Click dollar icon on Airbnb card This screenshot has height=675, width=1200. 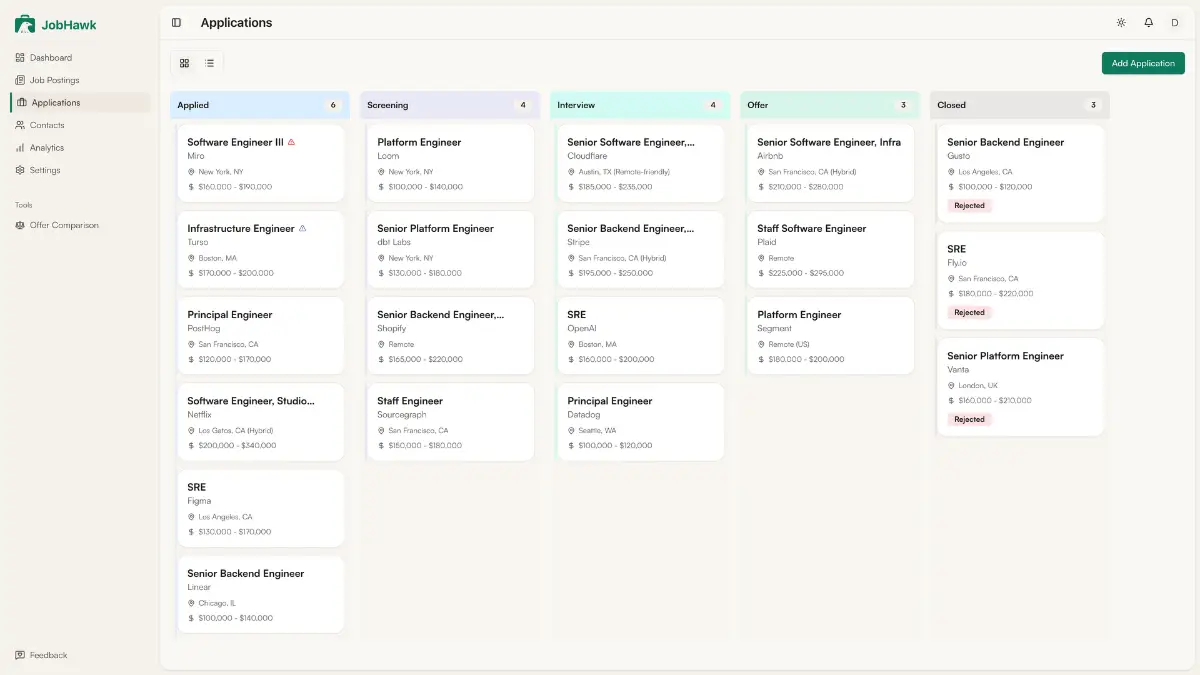pyautogui.click(x=761, y=187)
